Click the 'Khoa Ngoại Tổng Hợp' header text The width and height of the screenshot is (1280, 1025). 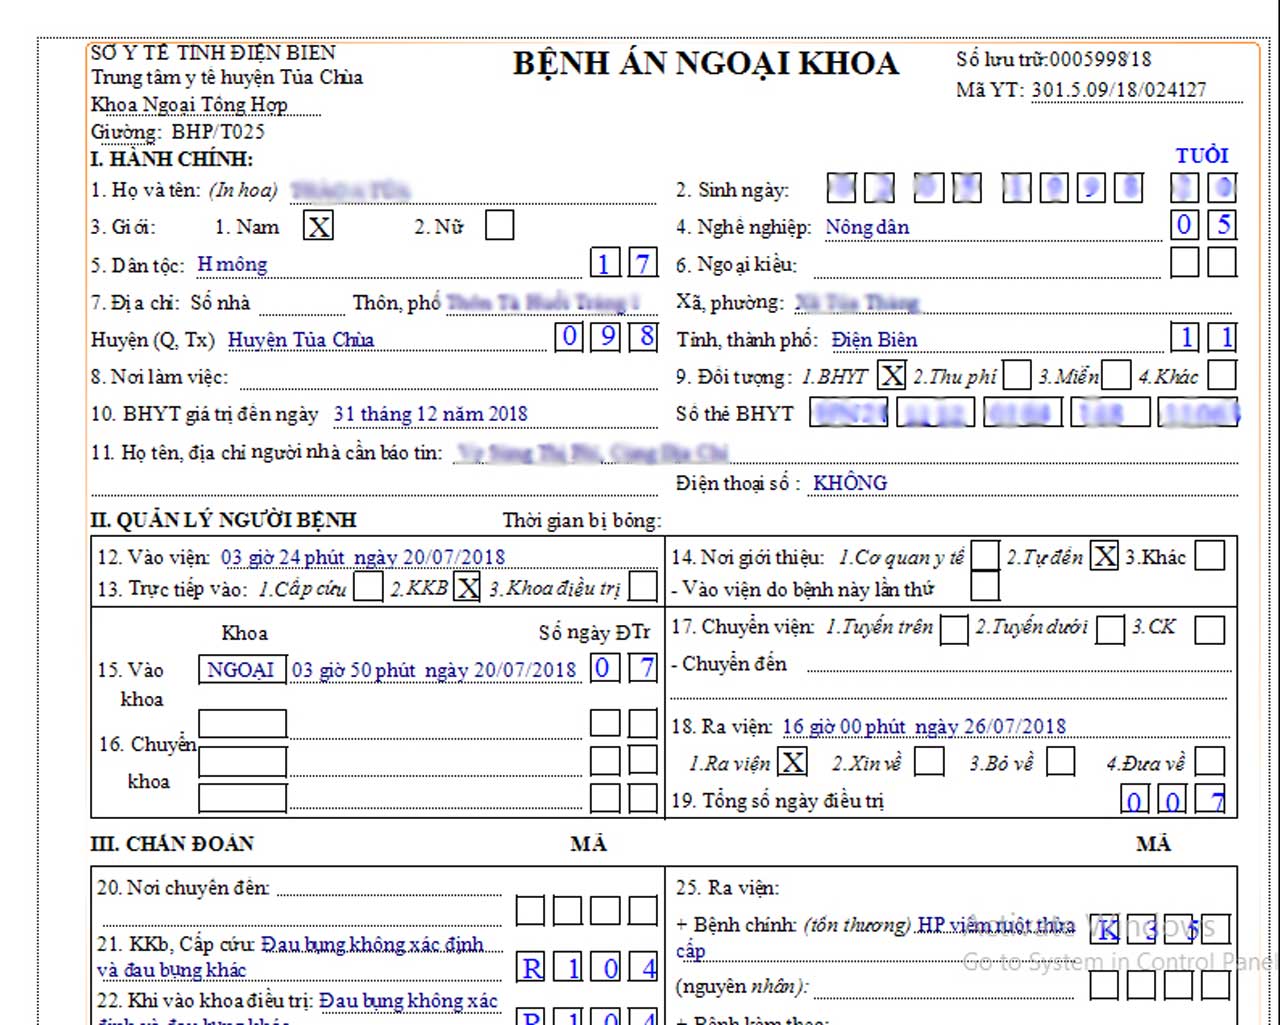click(189, 104)
